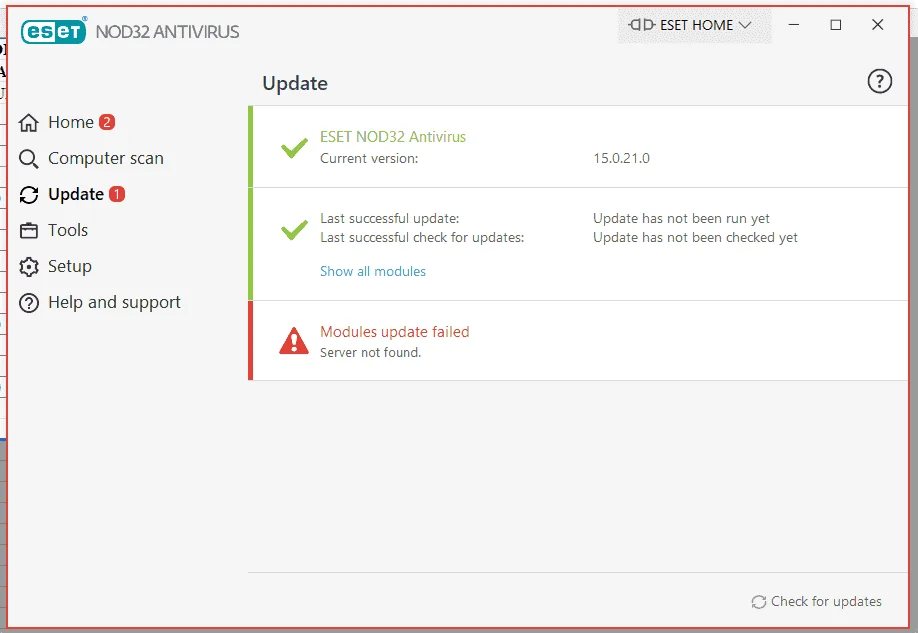Click the 'Current version:' label
Image resolution: width=918 pixels, height=633 pixels.
coord(369,158)
